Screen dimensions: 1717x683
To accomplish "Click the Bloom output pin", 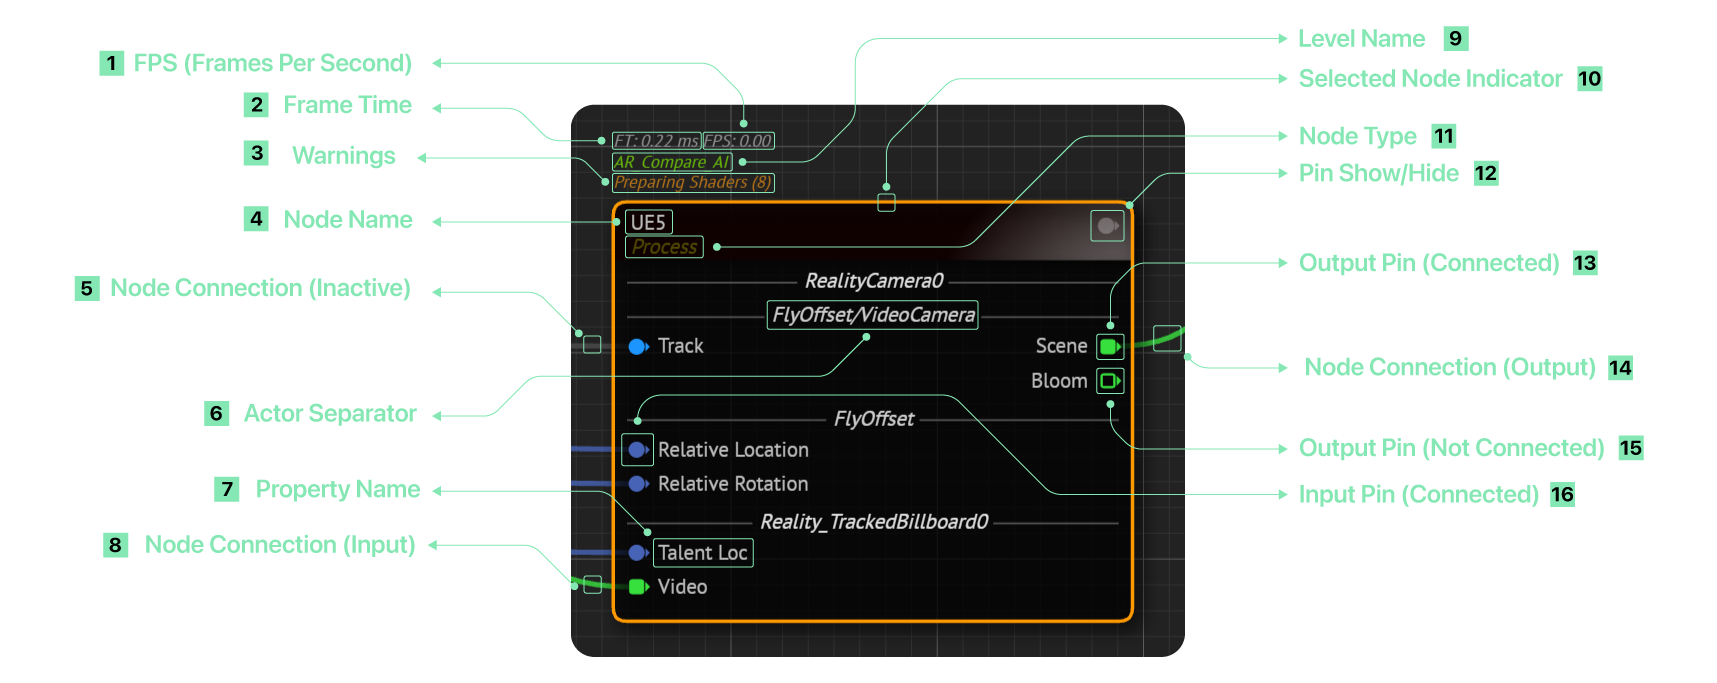I will click(1110, 381).
